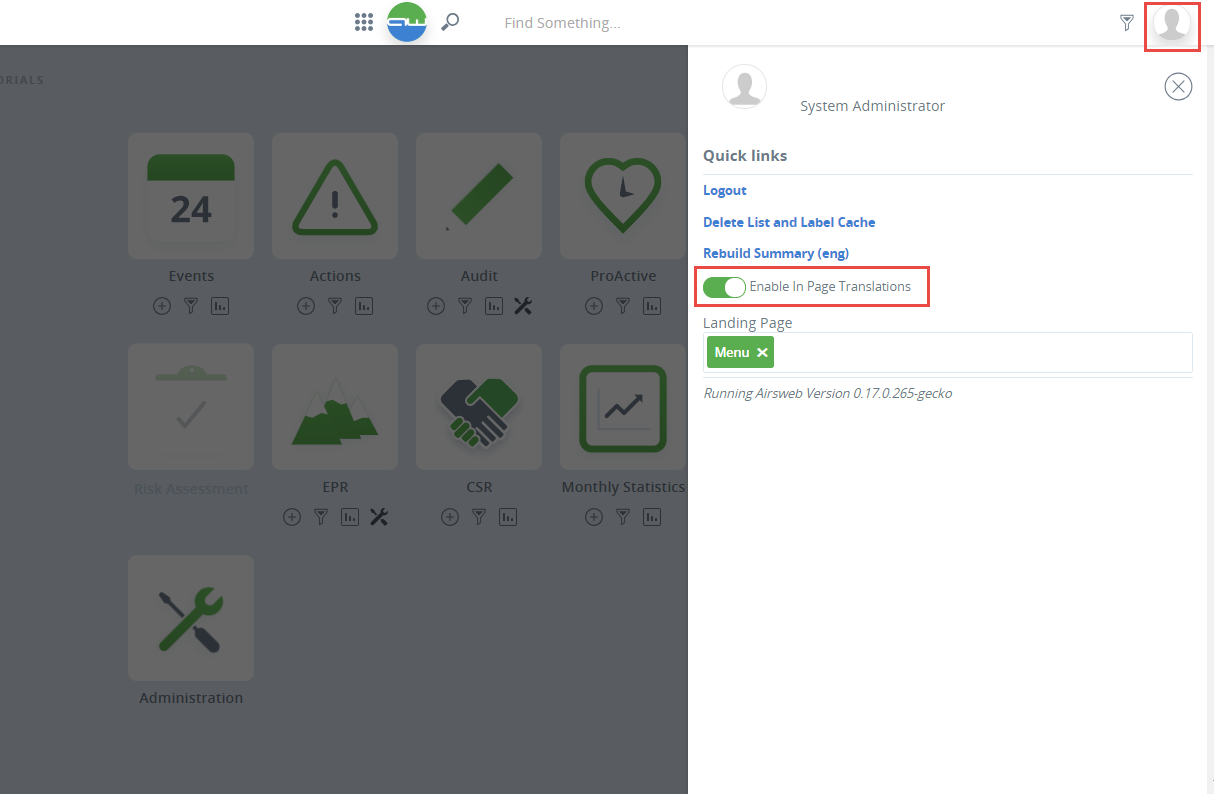
Task: Click Delete List and Label Cache
Action: coord(789,222)
